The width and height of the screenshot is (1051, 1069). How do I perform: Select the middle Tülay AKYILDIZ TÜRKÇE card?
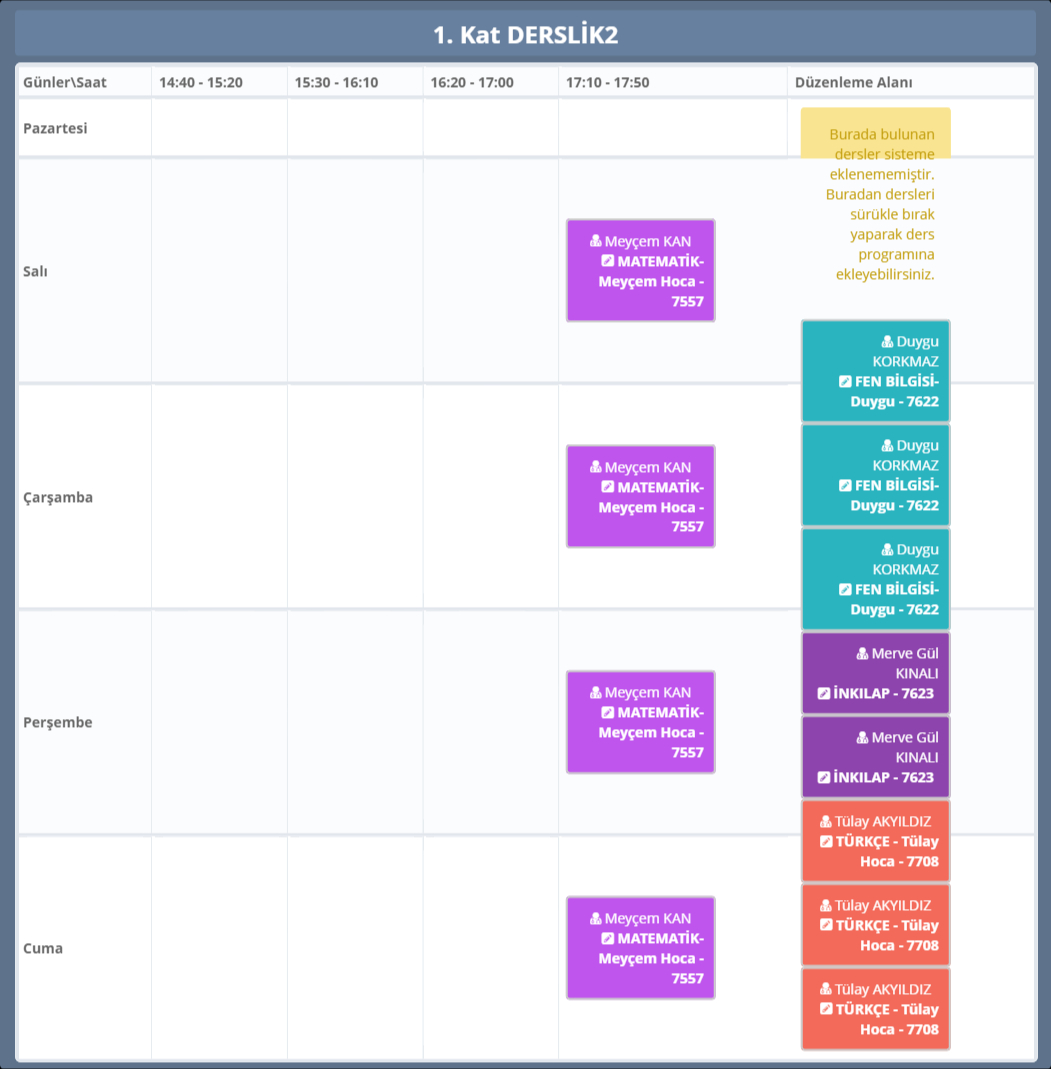coord(876,925)
